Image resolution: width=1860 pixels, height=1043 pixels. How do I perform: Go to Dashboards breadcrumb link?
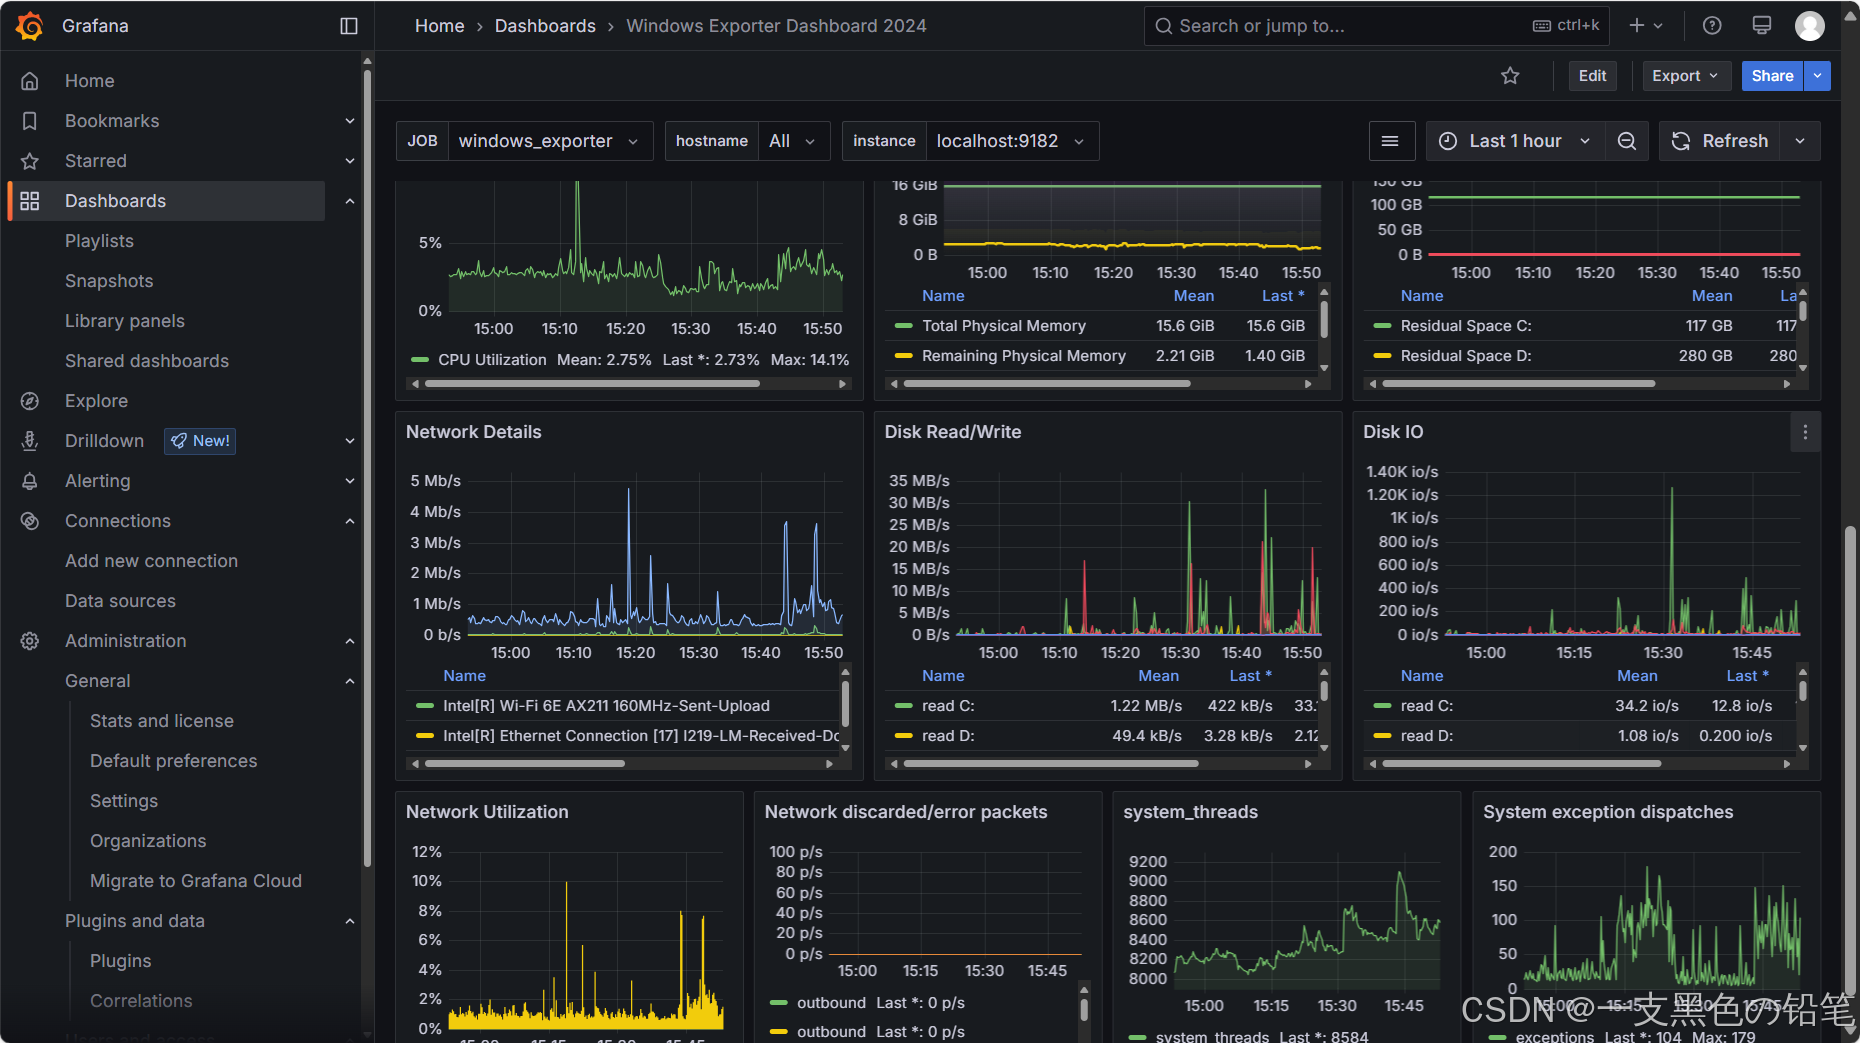click(545, 26)
